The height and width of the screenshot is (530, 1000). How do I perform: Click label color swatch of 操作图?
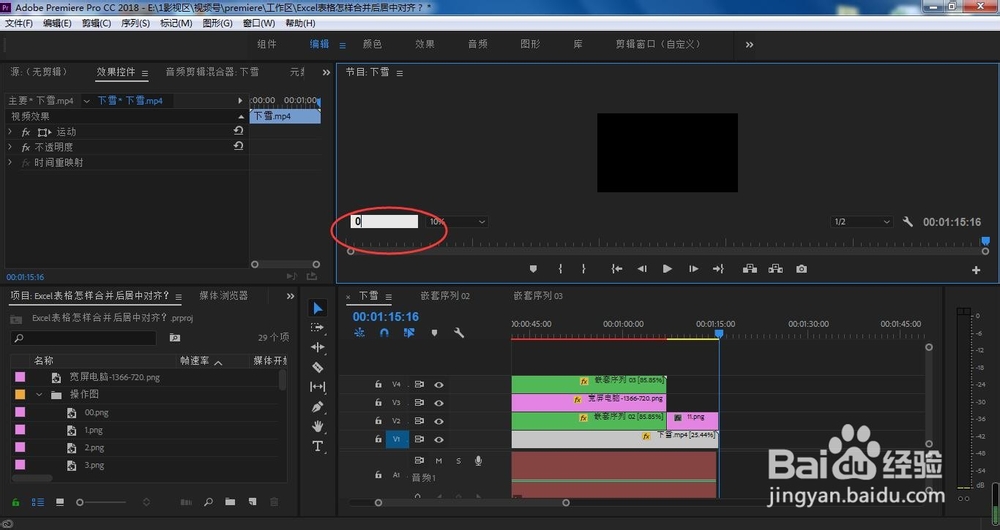tap(20, 395)
